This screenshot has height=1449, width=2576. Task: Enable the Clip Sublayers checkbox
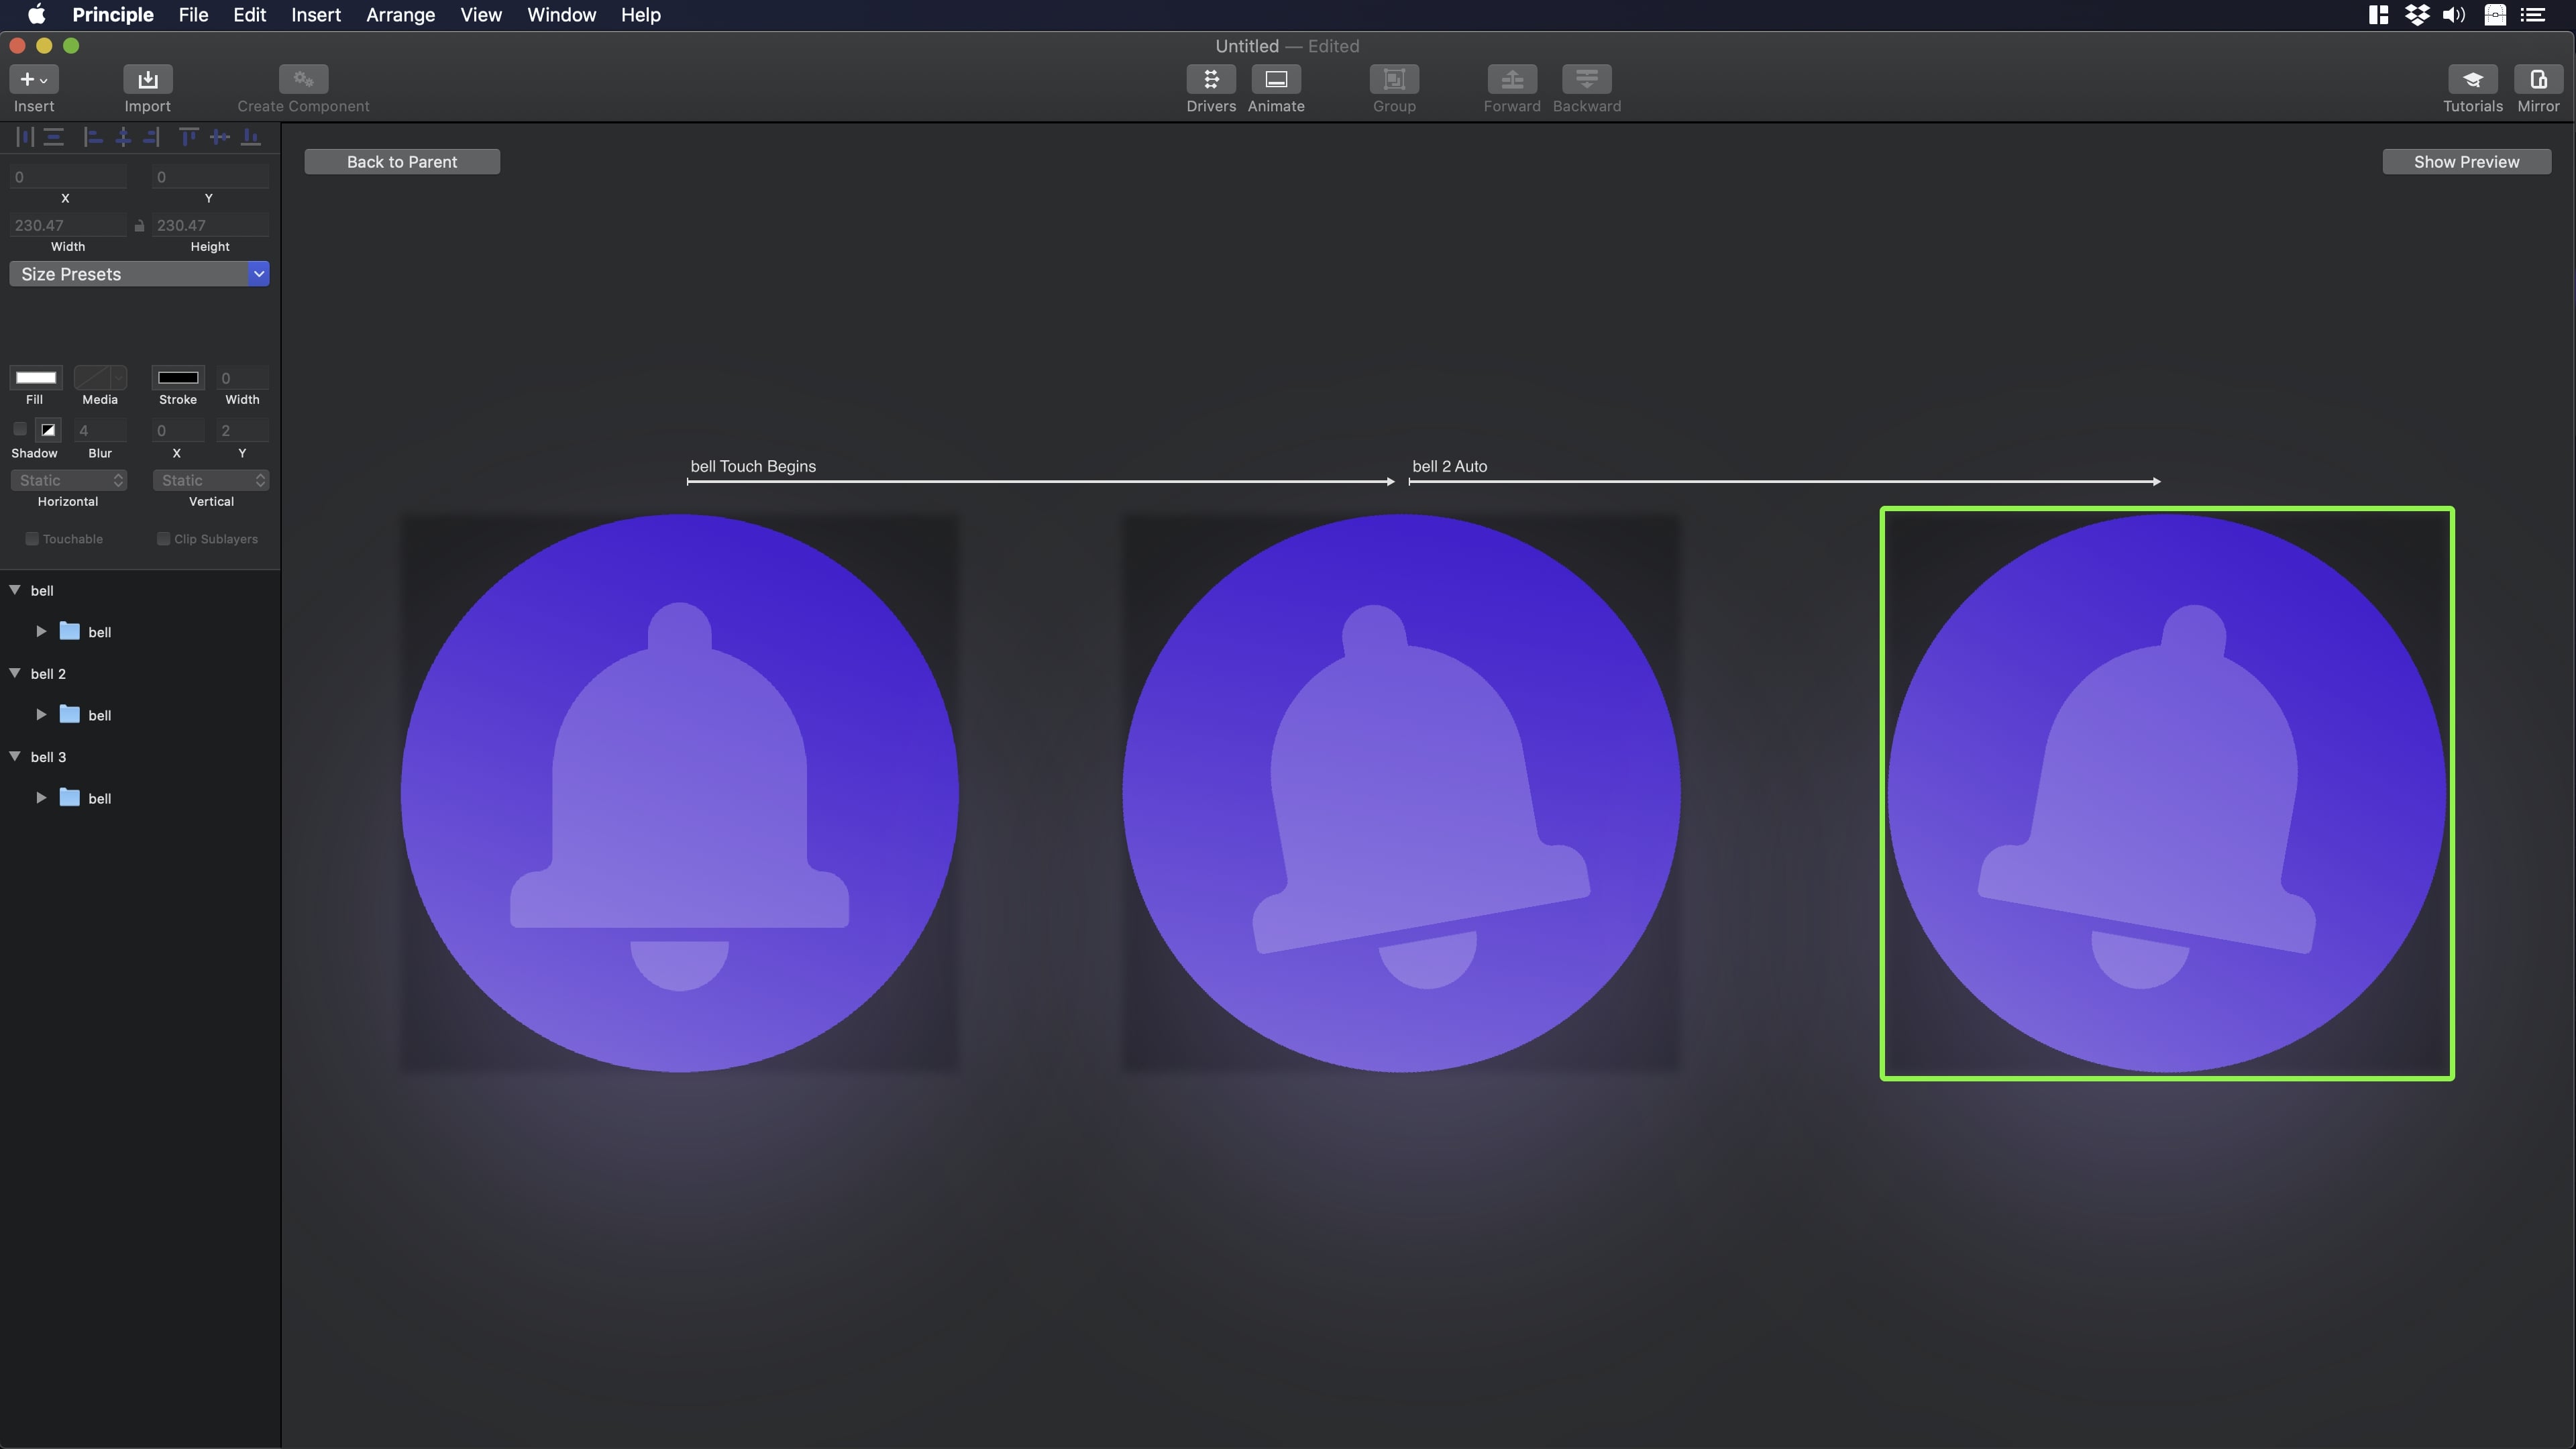(163, 539)
